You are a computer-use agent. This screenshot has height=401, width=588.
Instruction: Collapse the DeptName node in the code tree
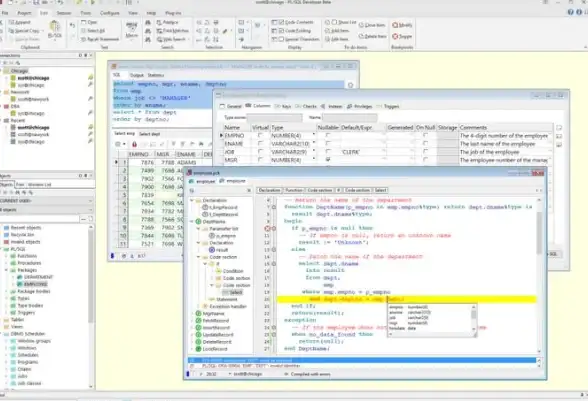[x=192, y=222]
